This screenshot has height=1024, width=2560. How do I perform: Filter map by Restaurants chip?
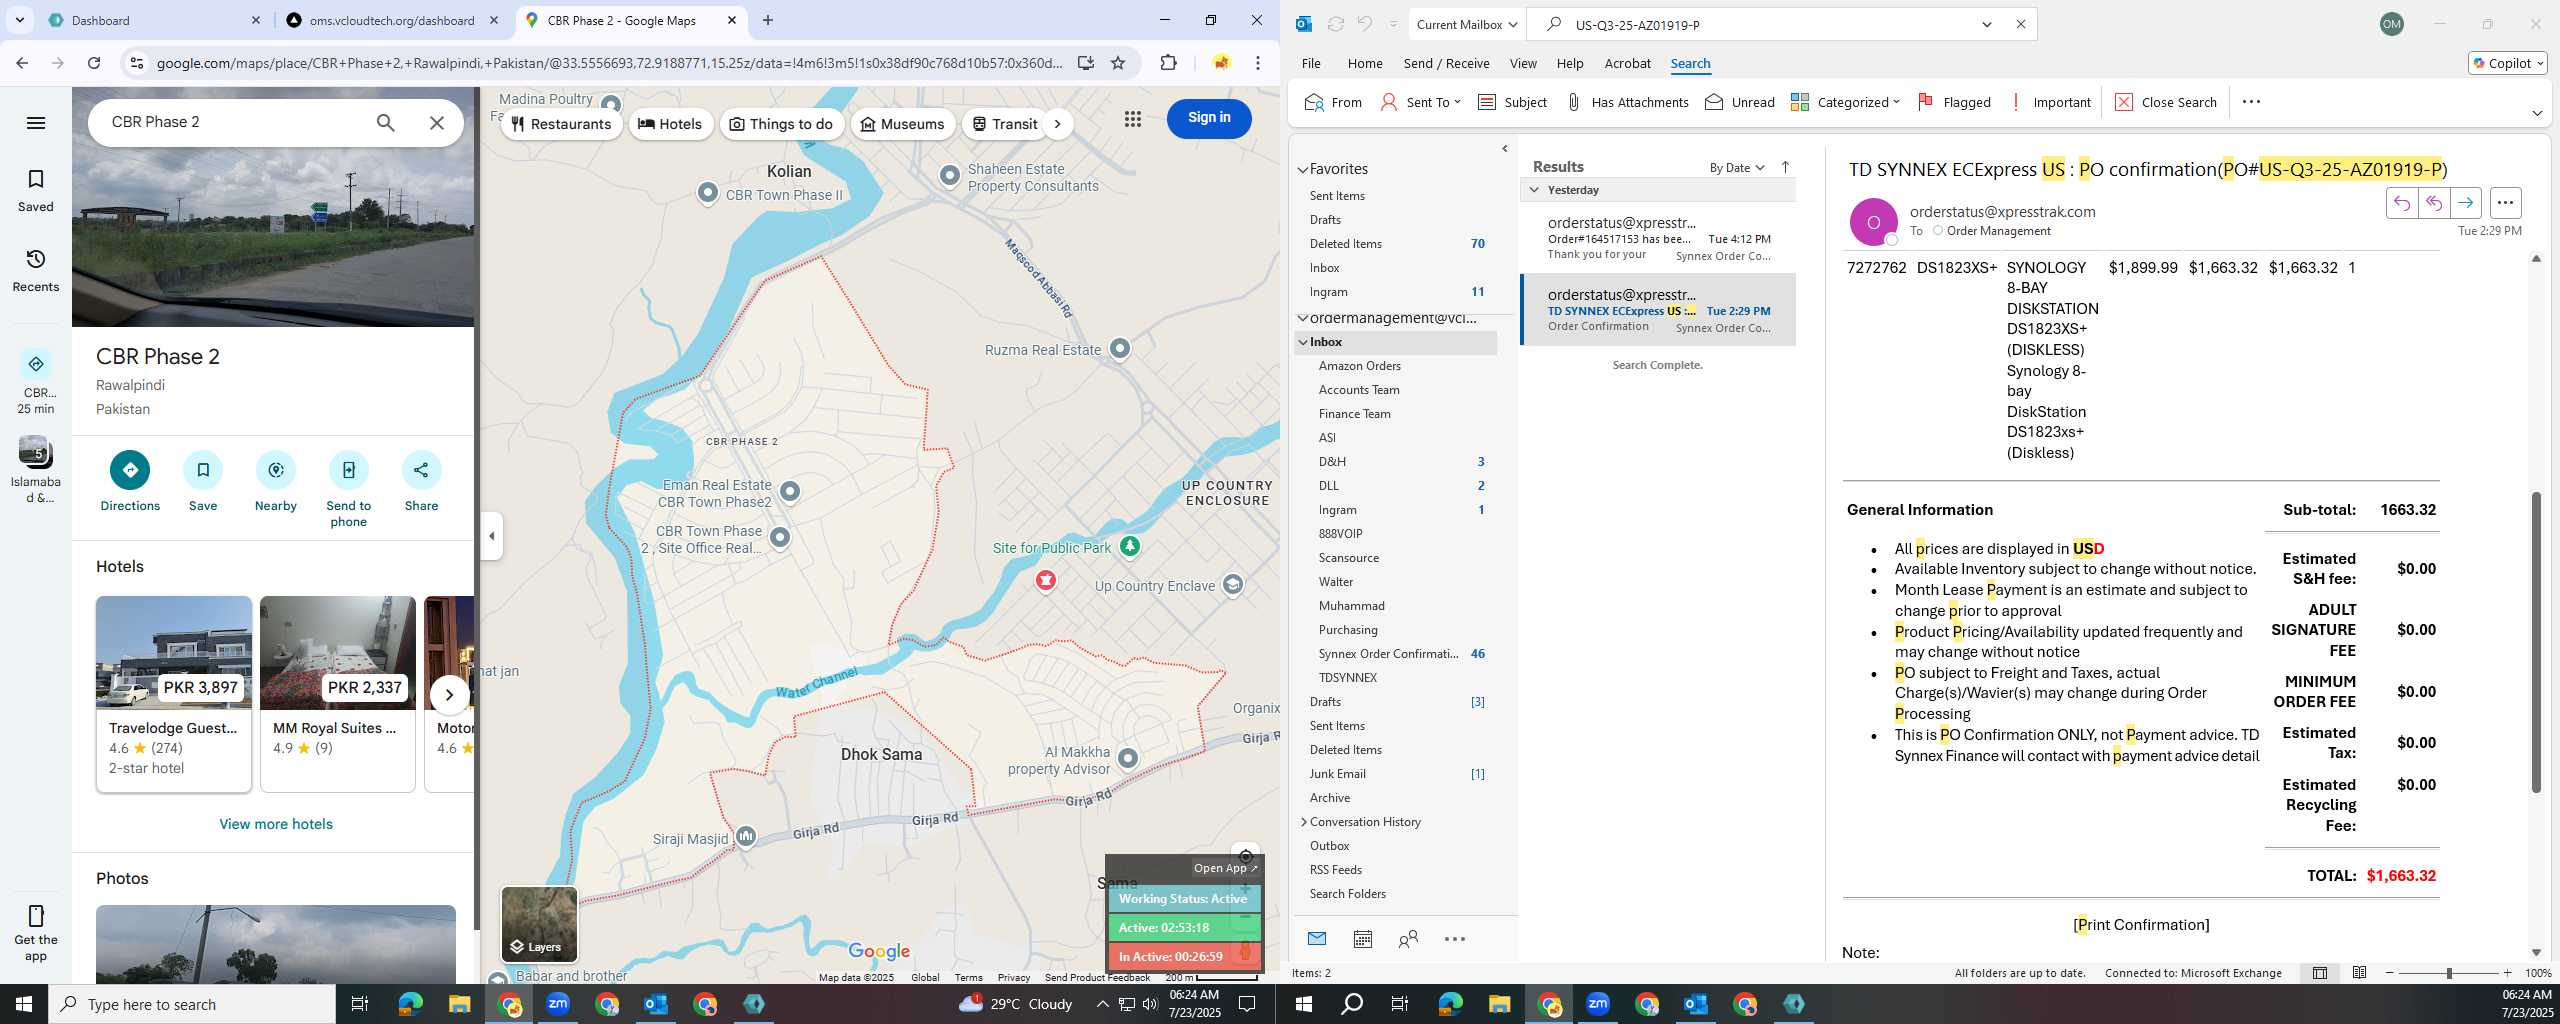pos(561,124)
